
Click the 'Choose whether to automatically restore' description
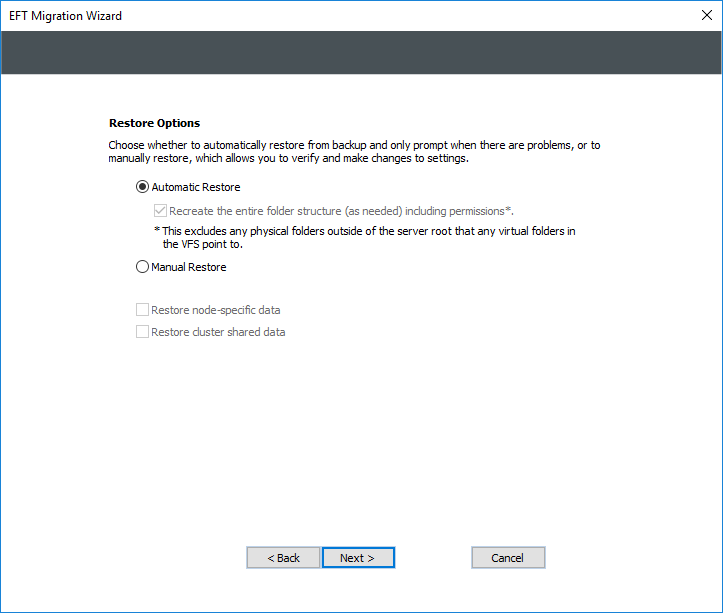point(354,151)
